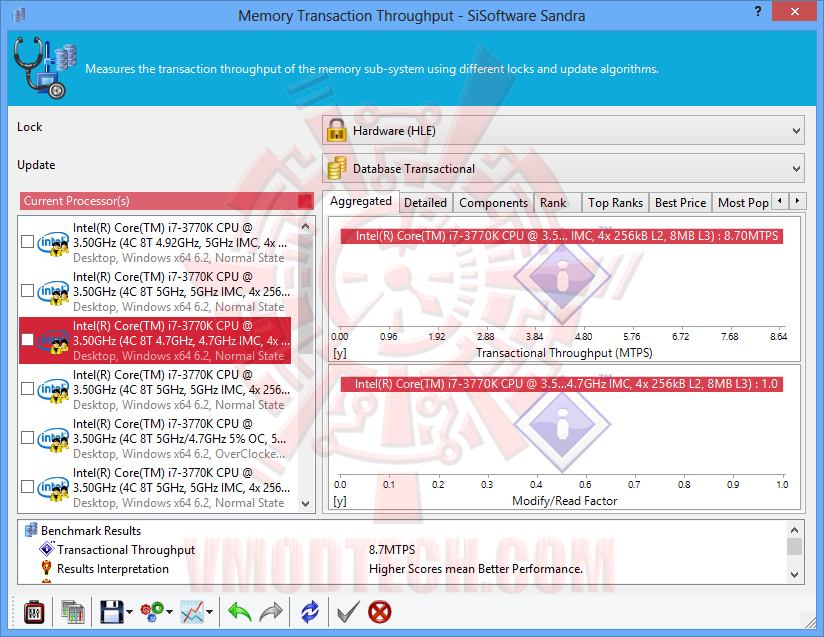Click the processor list scroll-up arrow
Image resolution: width=824 pixels, height=637 pixels.
pos(306,227)
